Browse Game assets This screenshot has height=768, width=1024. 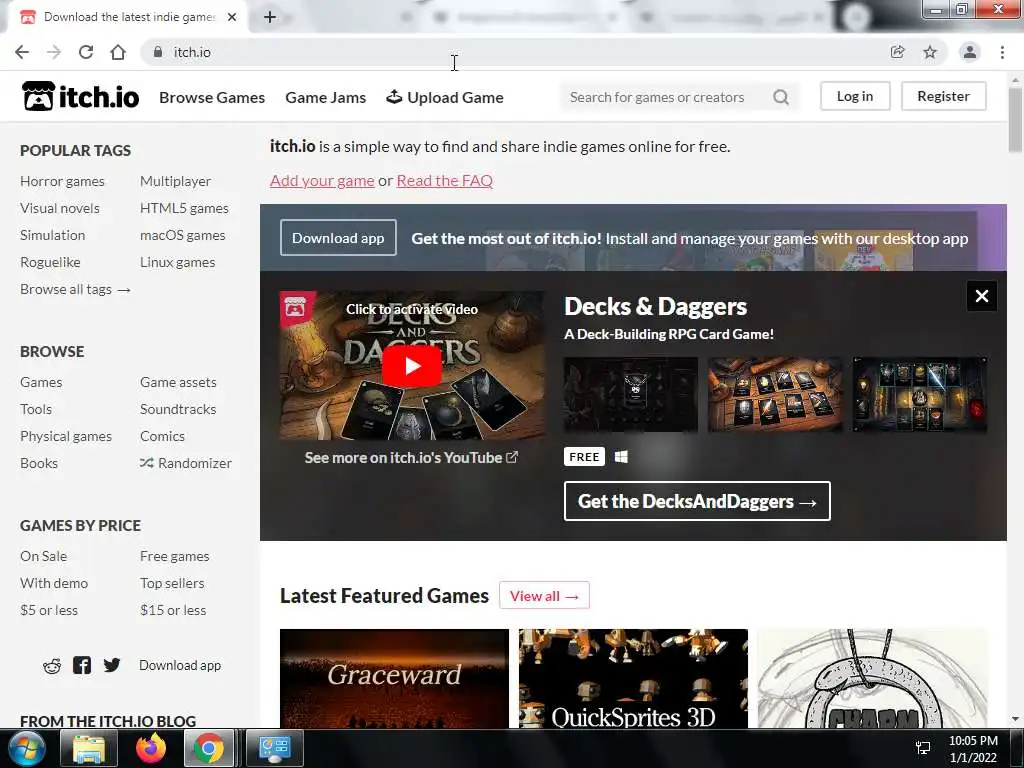pyautogui.click(x=178, y=382)
